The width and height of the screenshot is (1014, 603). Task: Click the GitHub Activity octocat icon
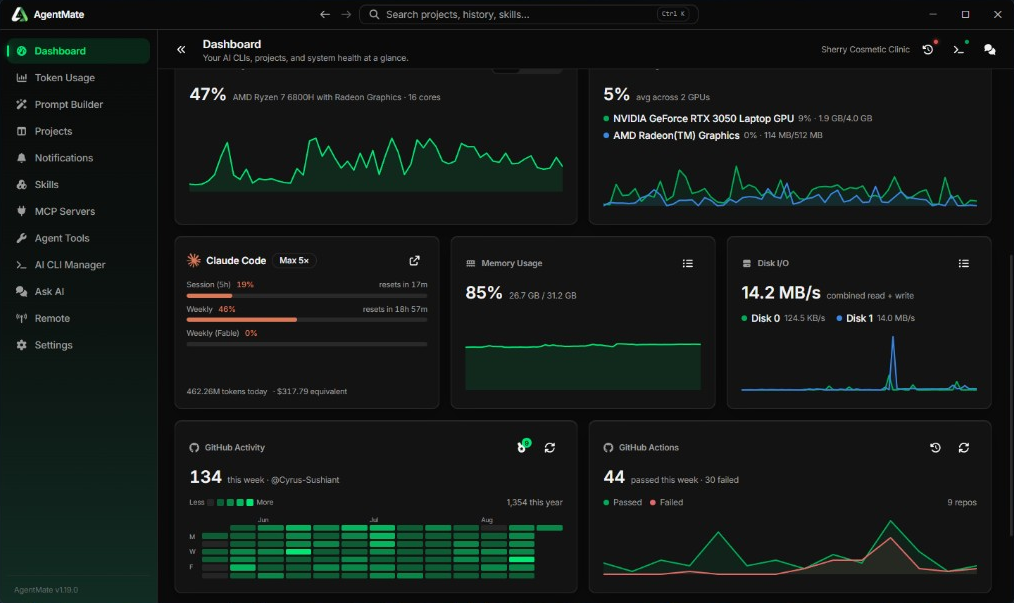(194, 448)
